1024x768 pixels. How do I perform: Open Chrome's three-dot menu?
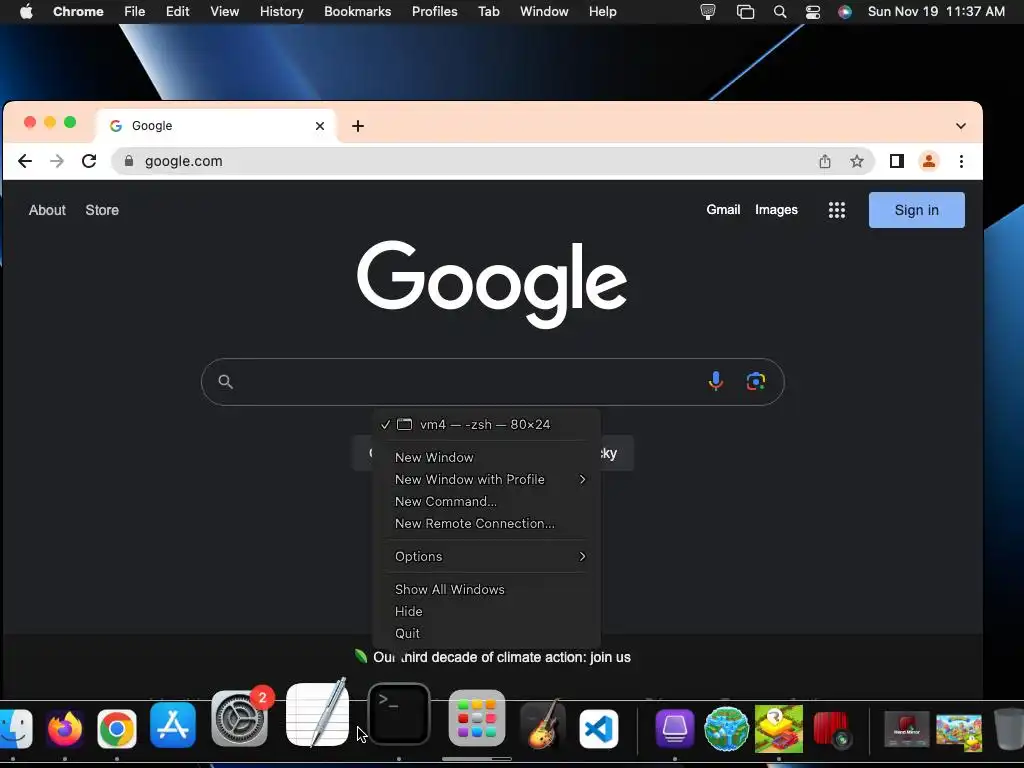pos(961,161)
